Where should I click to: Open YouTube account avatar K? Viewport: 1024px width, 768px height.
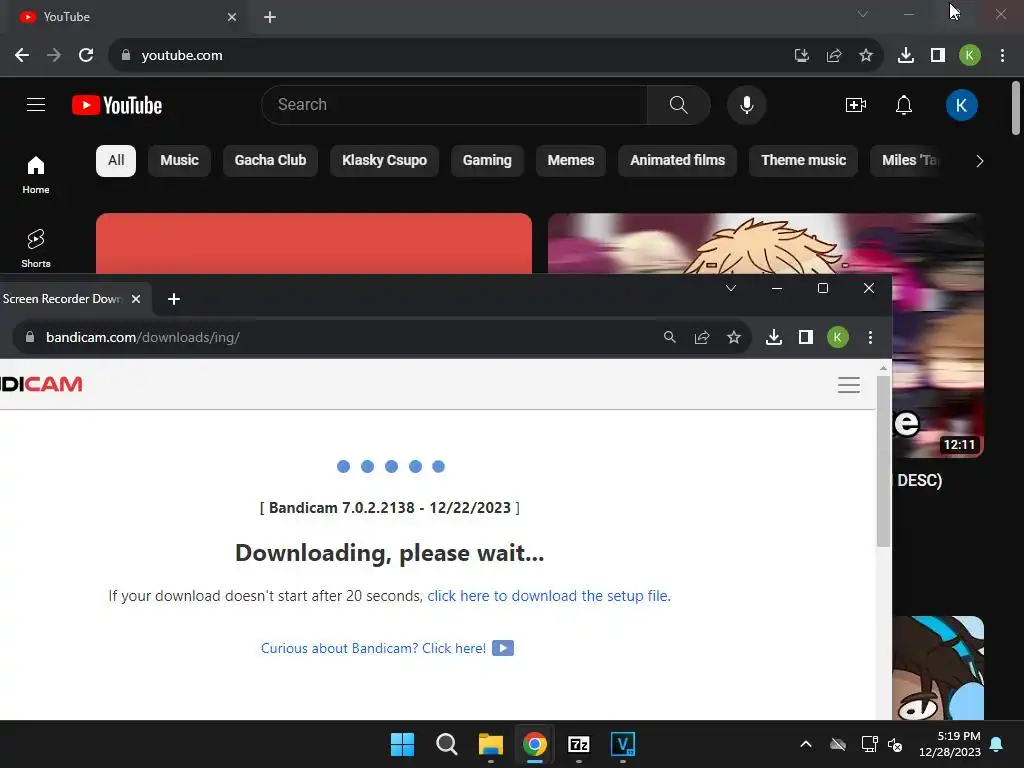coord(961,105)
